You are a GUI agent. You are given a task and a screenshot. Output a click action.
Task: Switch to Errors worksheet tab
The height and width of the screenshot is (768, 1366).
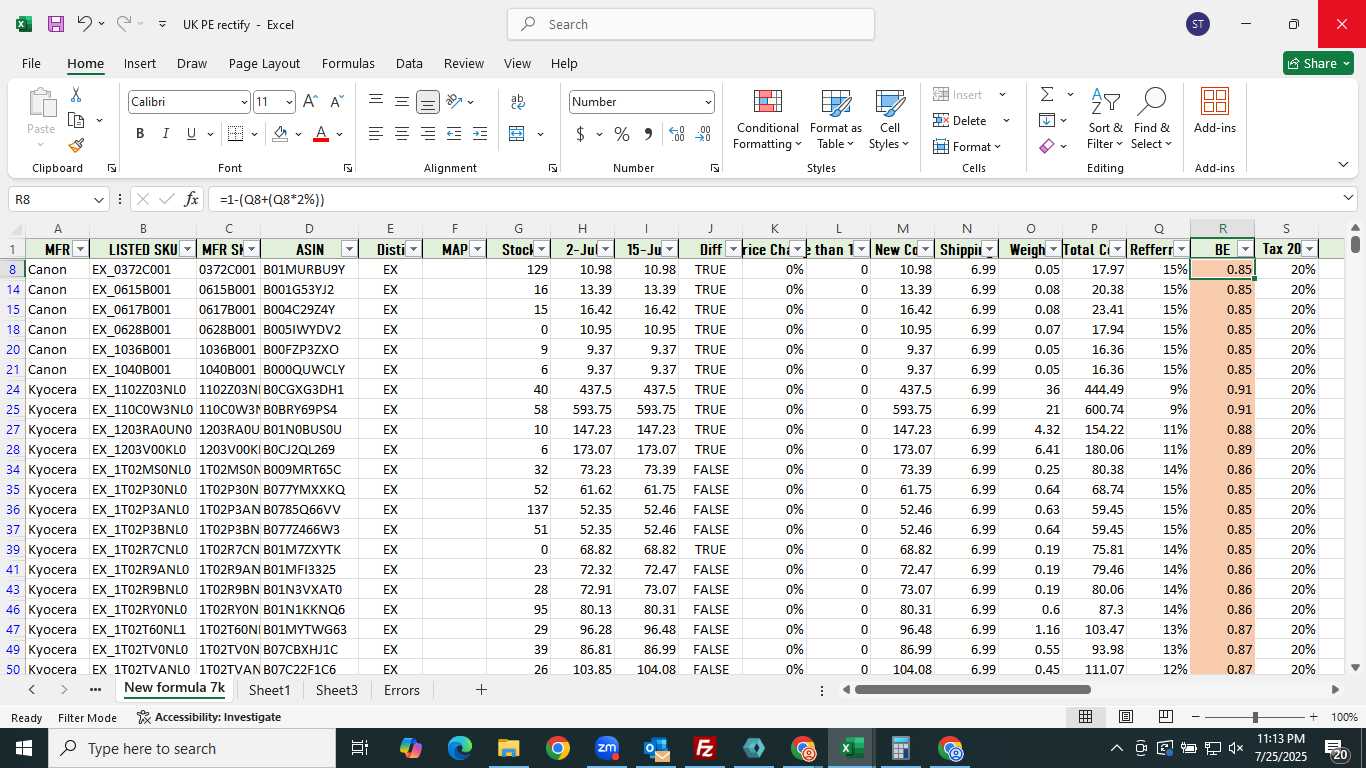point(402,690)
